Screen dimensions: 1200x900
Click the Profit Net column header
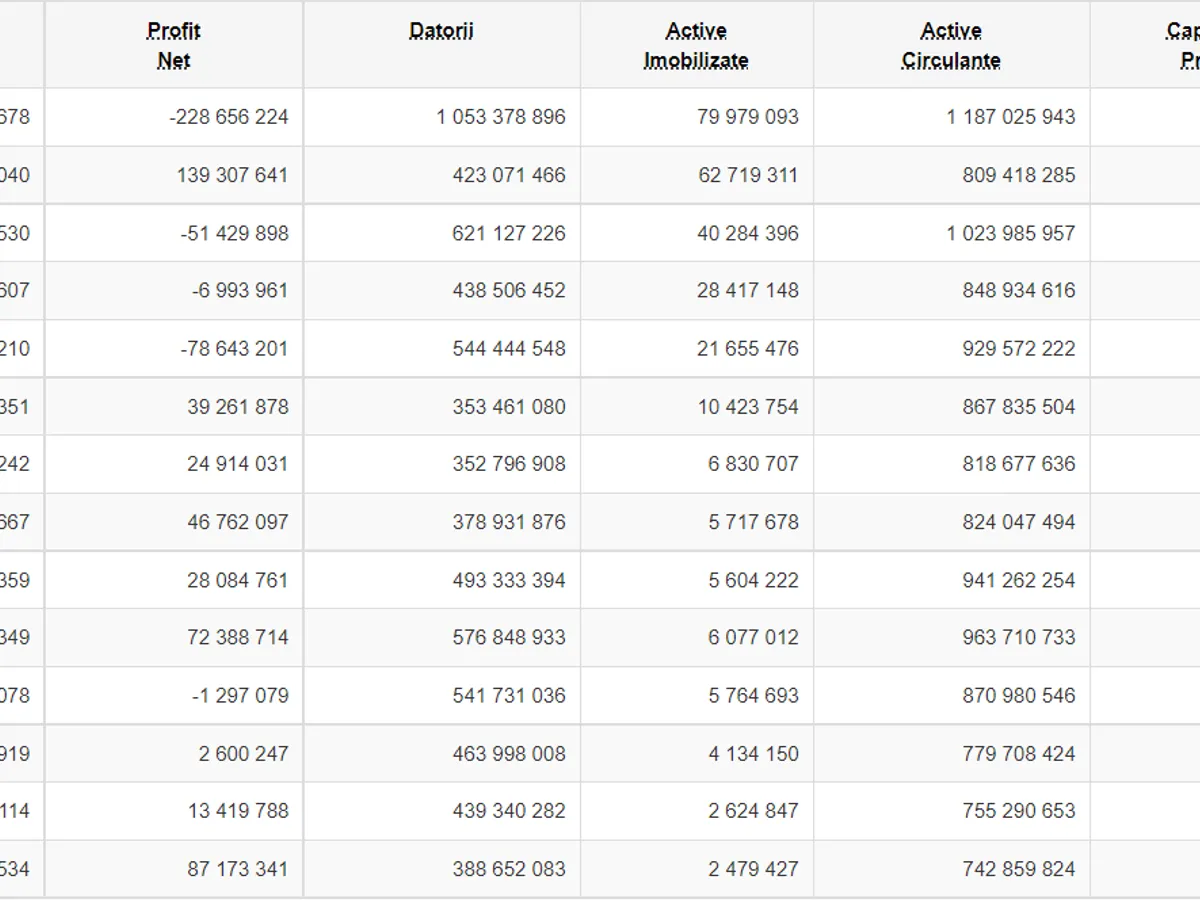(173, 46)
